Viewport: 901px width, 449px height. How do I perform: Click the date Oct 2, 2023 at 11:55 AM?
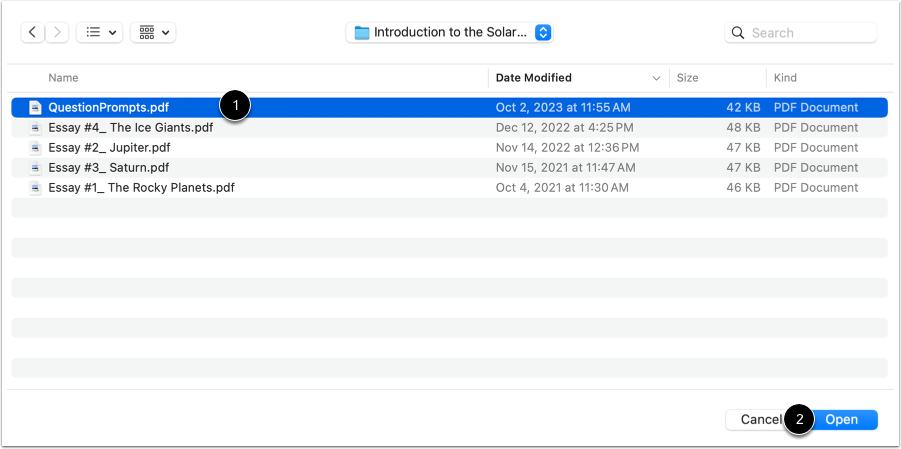click(x=563, y=108)
